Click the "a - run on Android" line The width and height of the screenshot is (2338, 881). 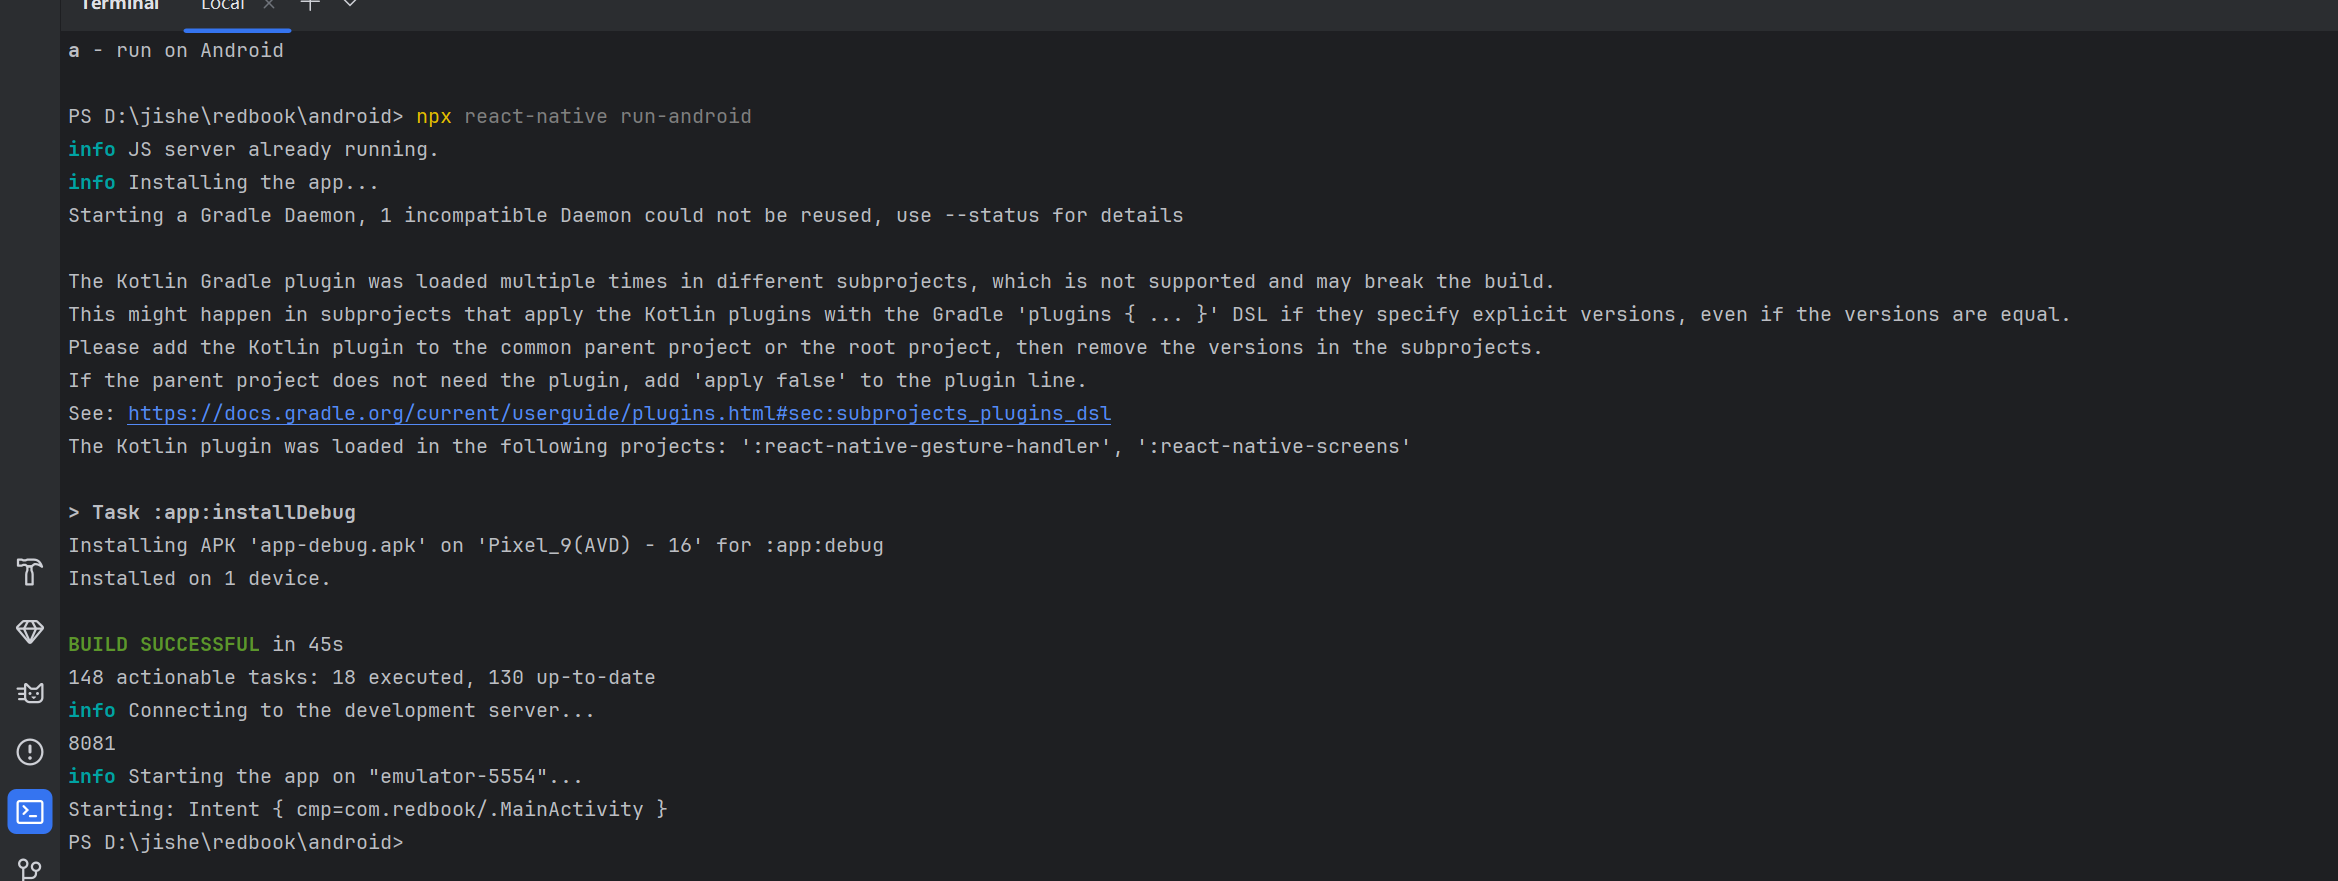pos(176,51)
